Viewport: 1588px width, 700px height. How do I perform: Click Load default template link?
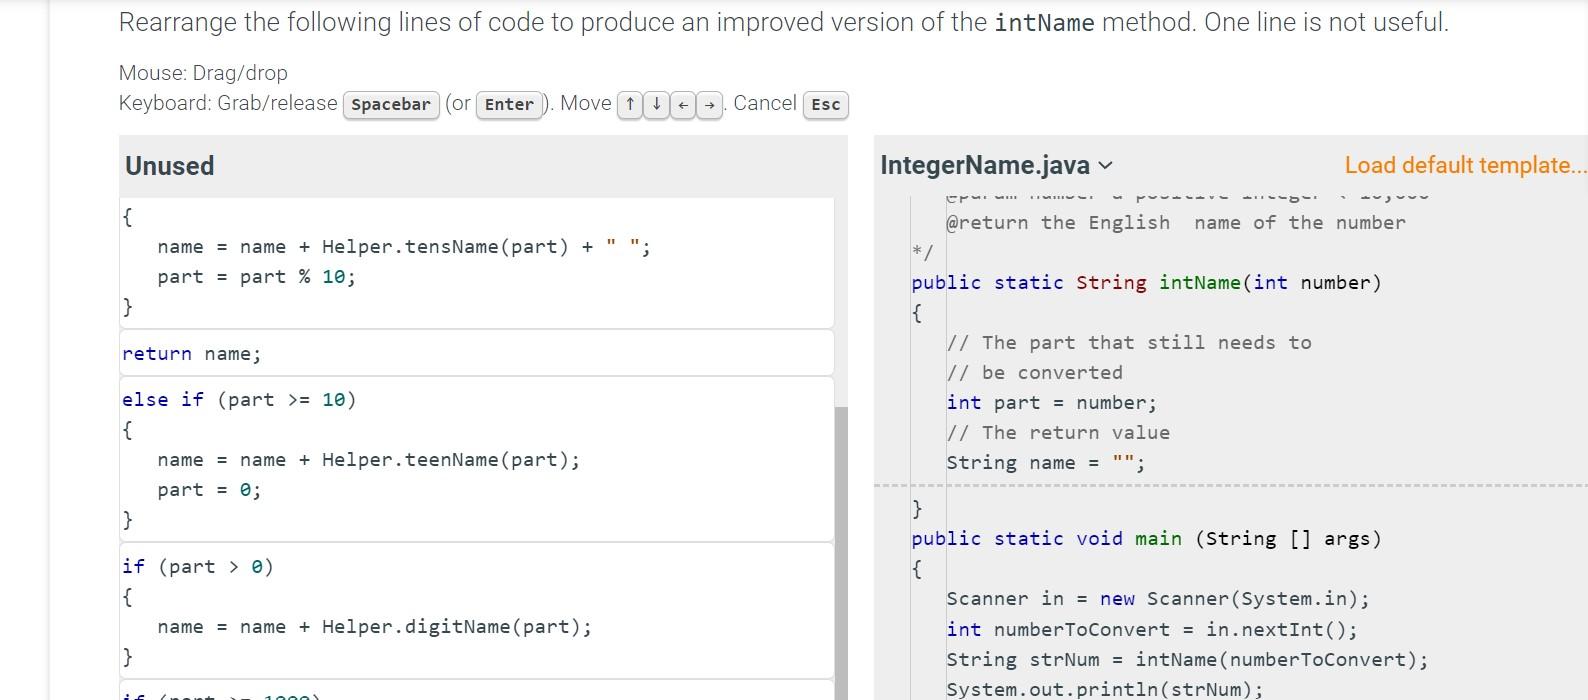(1464, 166)
